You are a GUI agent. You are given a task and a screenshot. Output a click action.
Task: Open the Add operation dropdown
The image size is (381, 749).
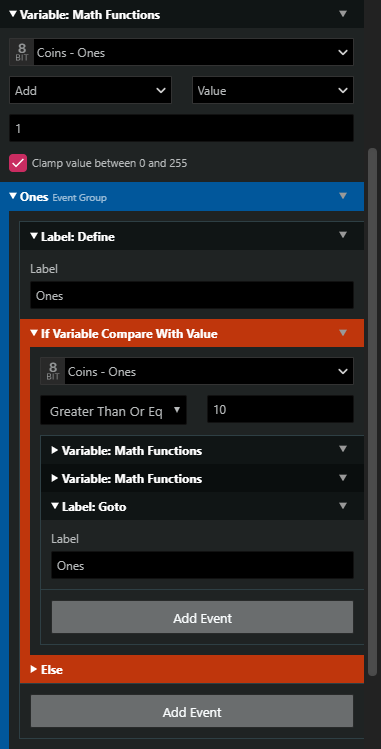90,90
